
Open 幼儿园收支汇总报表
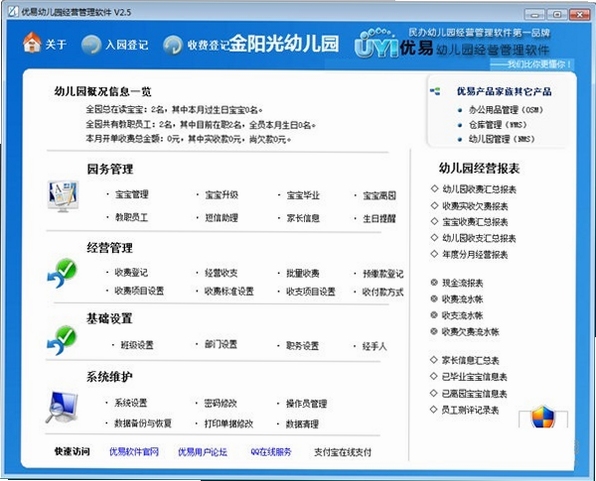click(479, 238)
